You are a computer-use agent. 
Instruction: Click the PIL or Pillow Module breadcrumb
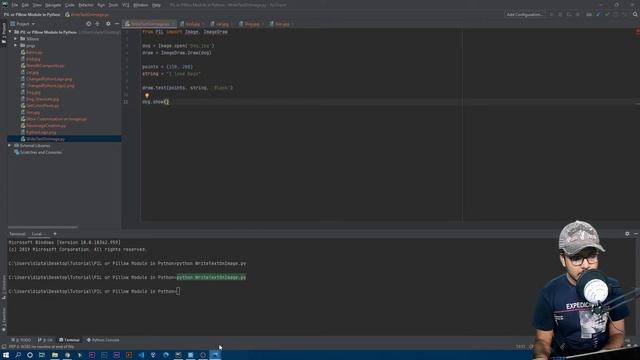click(x=32, y=14)
